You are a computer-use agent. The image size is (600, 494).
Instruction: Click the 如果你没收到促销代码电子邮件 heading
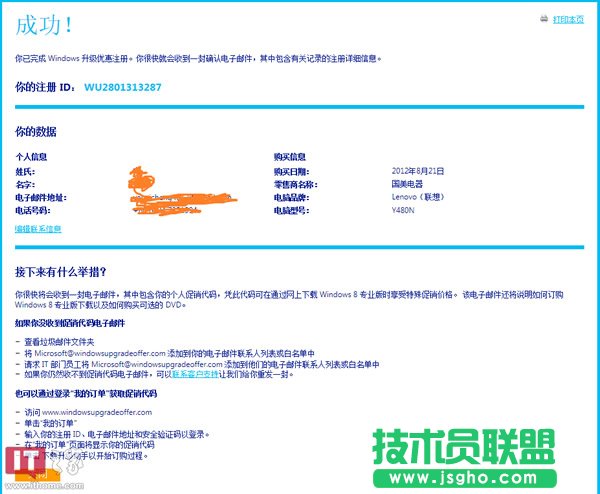tap(70, 323)
